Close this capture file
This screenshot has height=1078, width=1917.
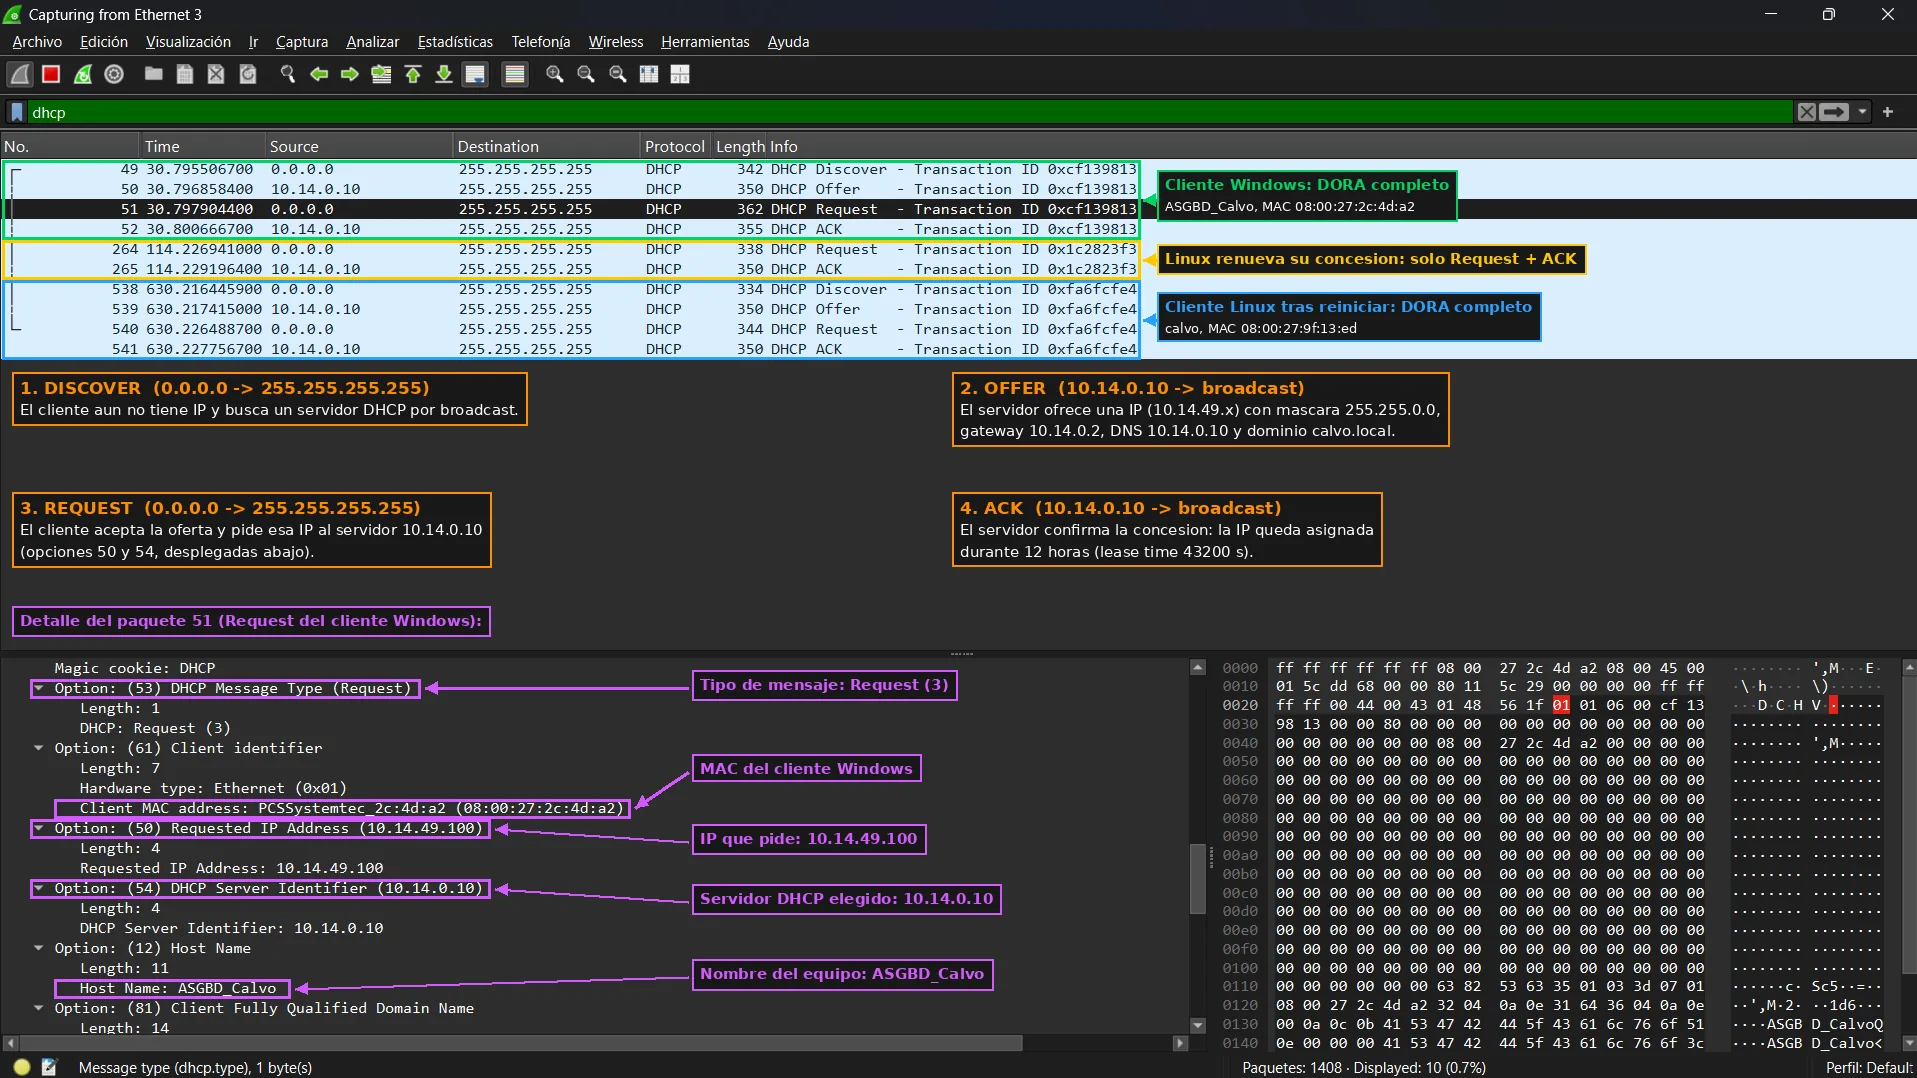coord(216,74)
